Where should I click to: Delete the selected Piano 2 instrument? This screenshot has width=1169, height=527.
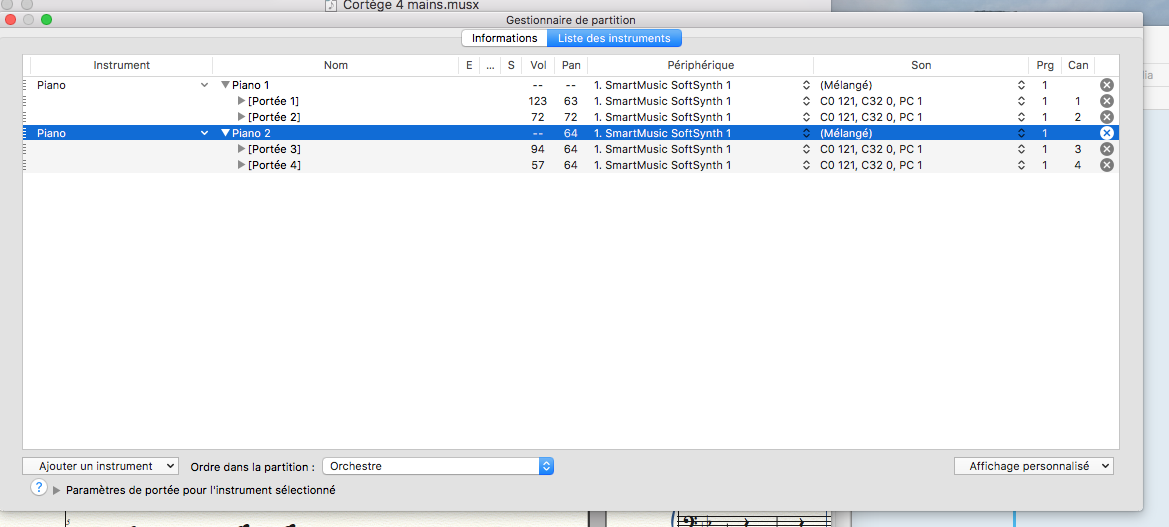point(1107,133)
